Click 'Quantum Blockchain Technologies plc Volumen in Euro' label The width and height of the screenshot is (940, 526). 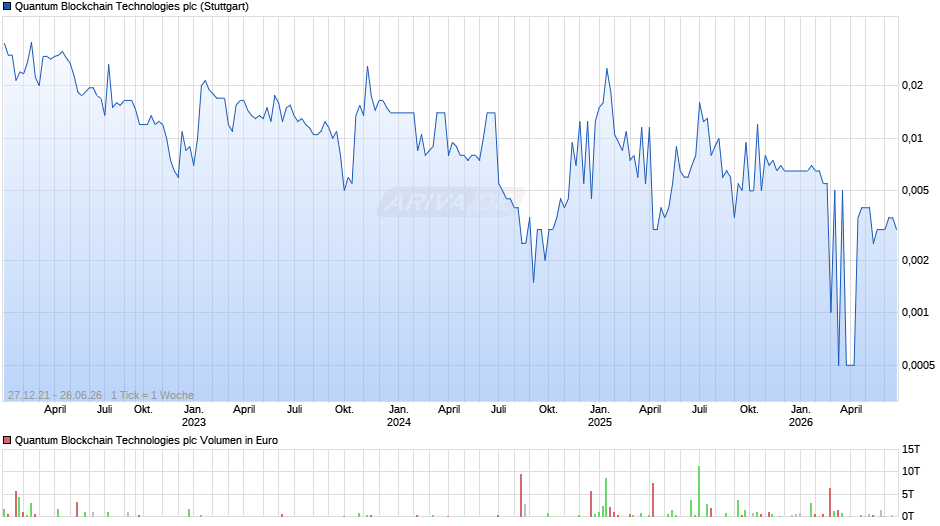pos(146,440)
